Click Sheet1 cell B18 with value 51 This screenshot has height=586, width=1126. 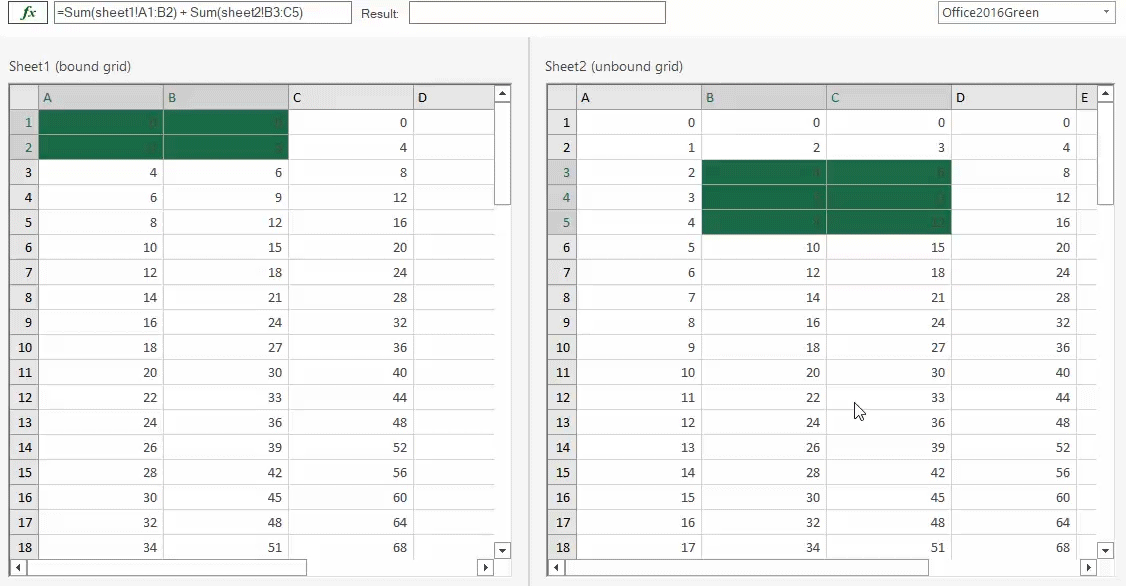click(225, 547)
